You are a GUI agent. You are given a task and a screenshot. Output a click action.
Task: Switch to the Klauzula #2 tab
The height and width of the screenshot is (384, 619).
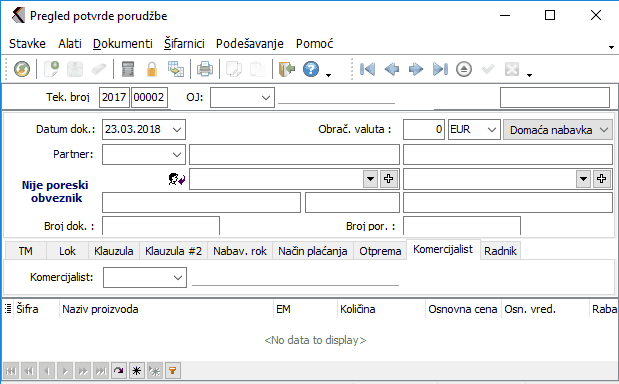click(173, 251)
